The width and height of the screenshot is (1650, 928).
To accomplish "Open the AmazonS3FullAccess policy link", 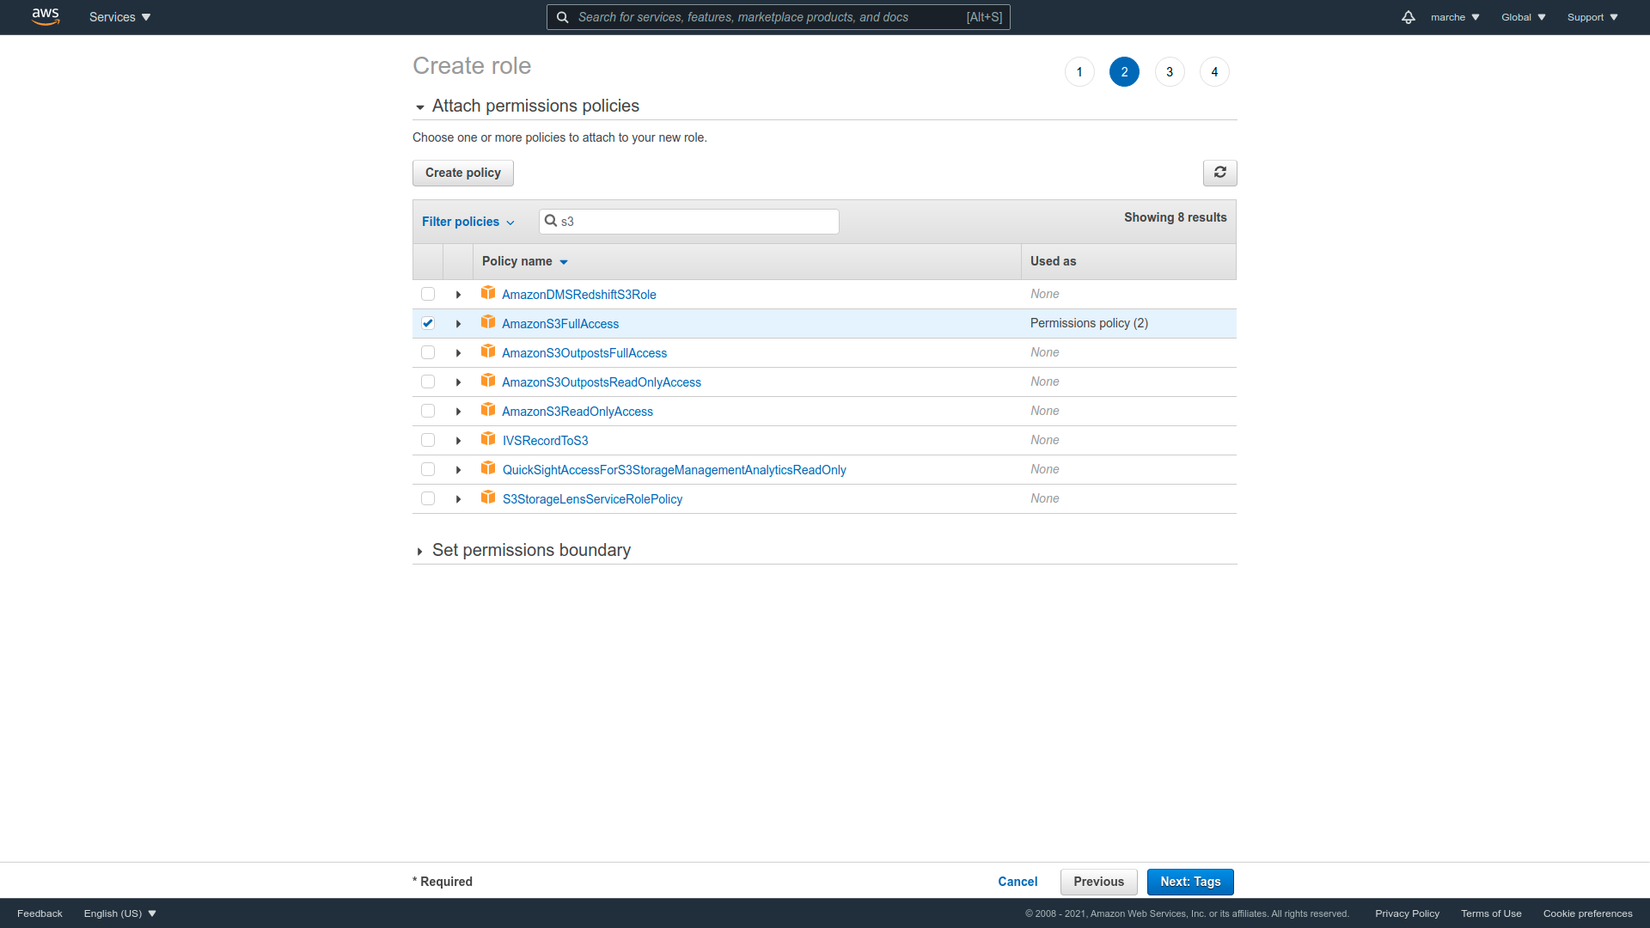I will click(x=560, y=324).
